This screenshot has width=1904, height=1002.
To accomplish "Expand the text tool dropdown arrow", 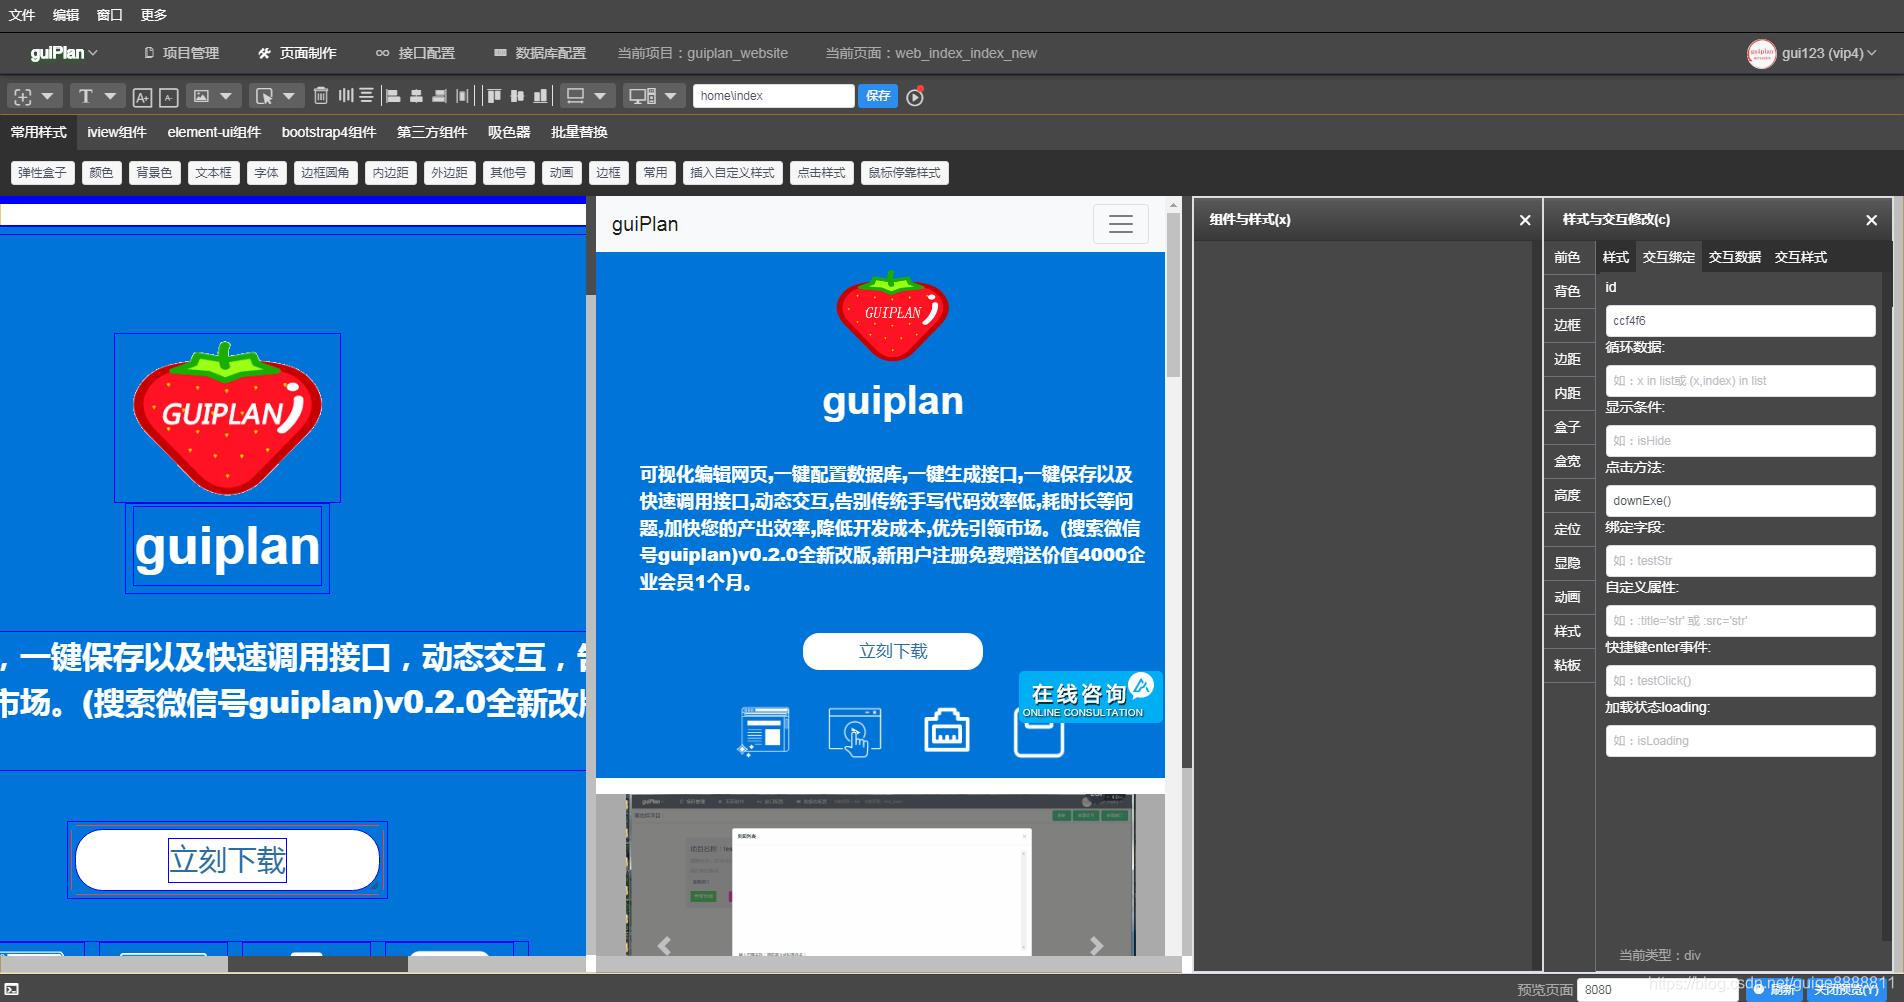I will 110,96.
